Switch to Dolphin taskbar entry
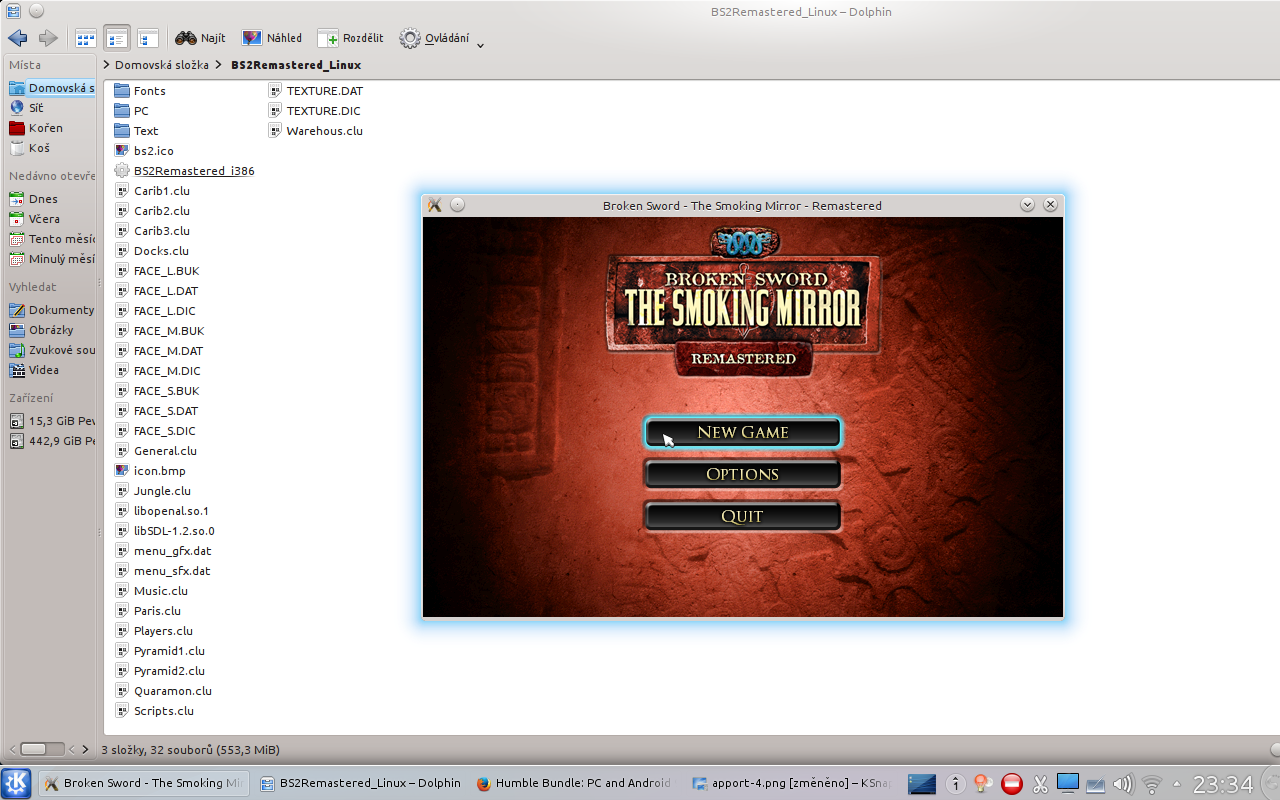 click(x=361, y=783)
